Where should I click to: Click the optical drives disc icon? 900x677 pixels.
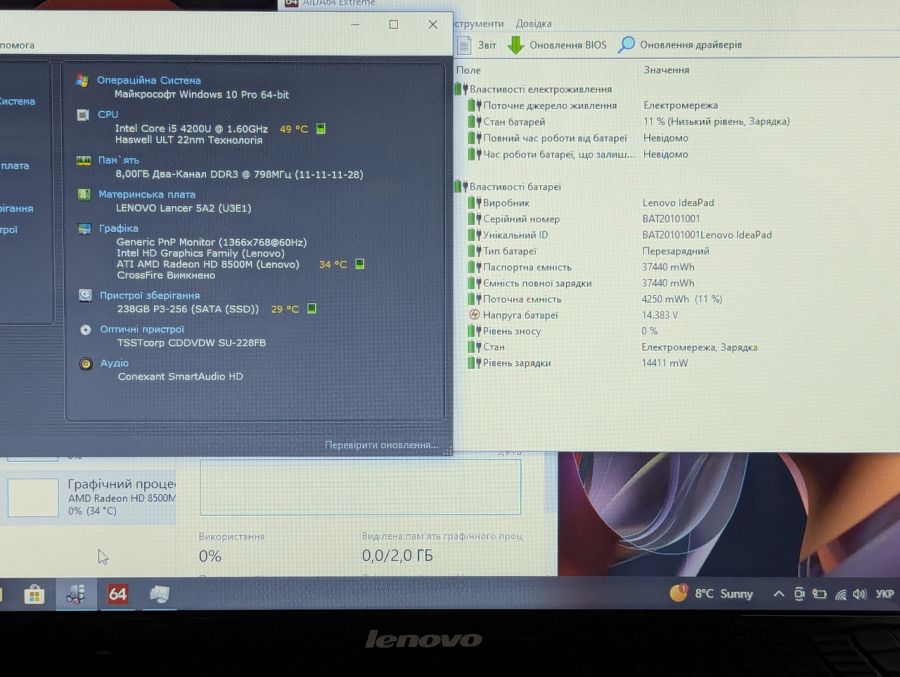coord(86,330)
